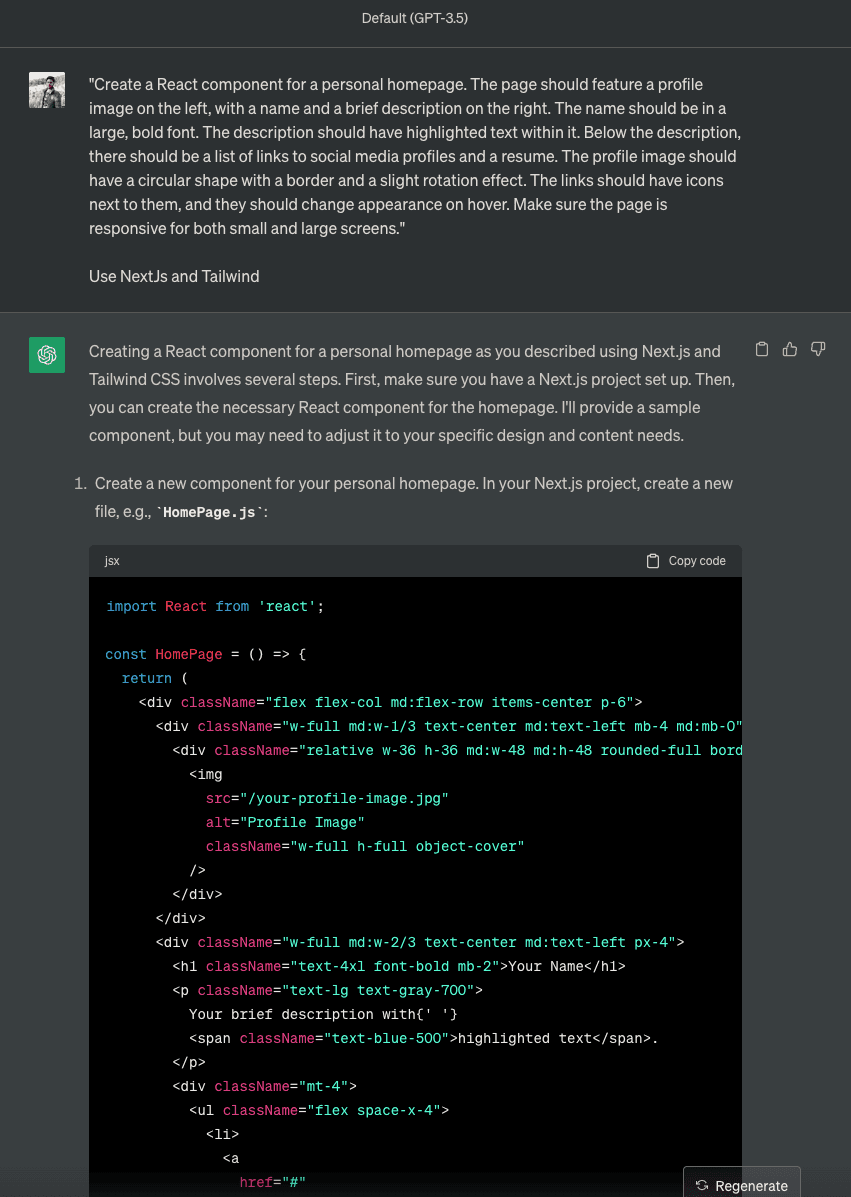Viewport: 851px width, 1197px height.
Task: Click the ChatGPT logo icon
Action: (x=47, y=355)
